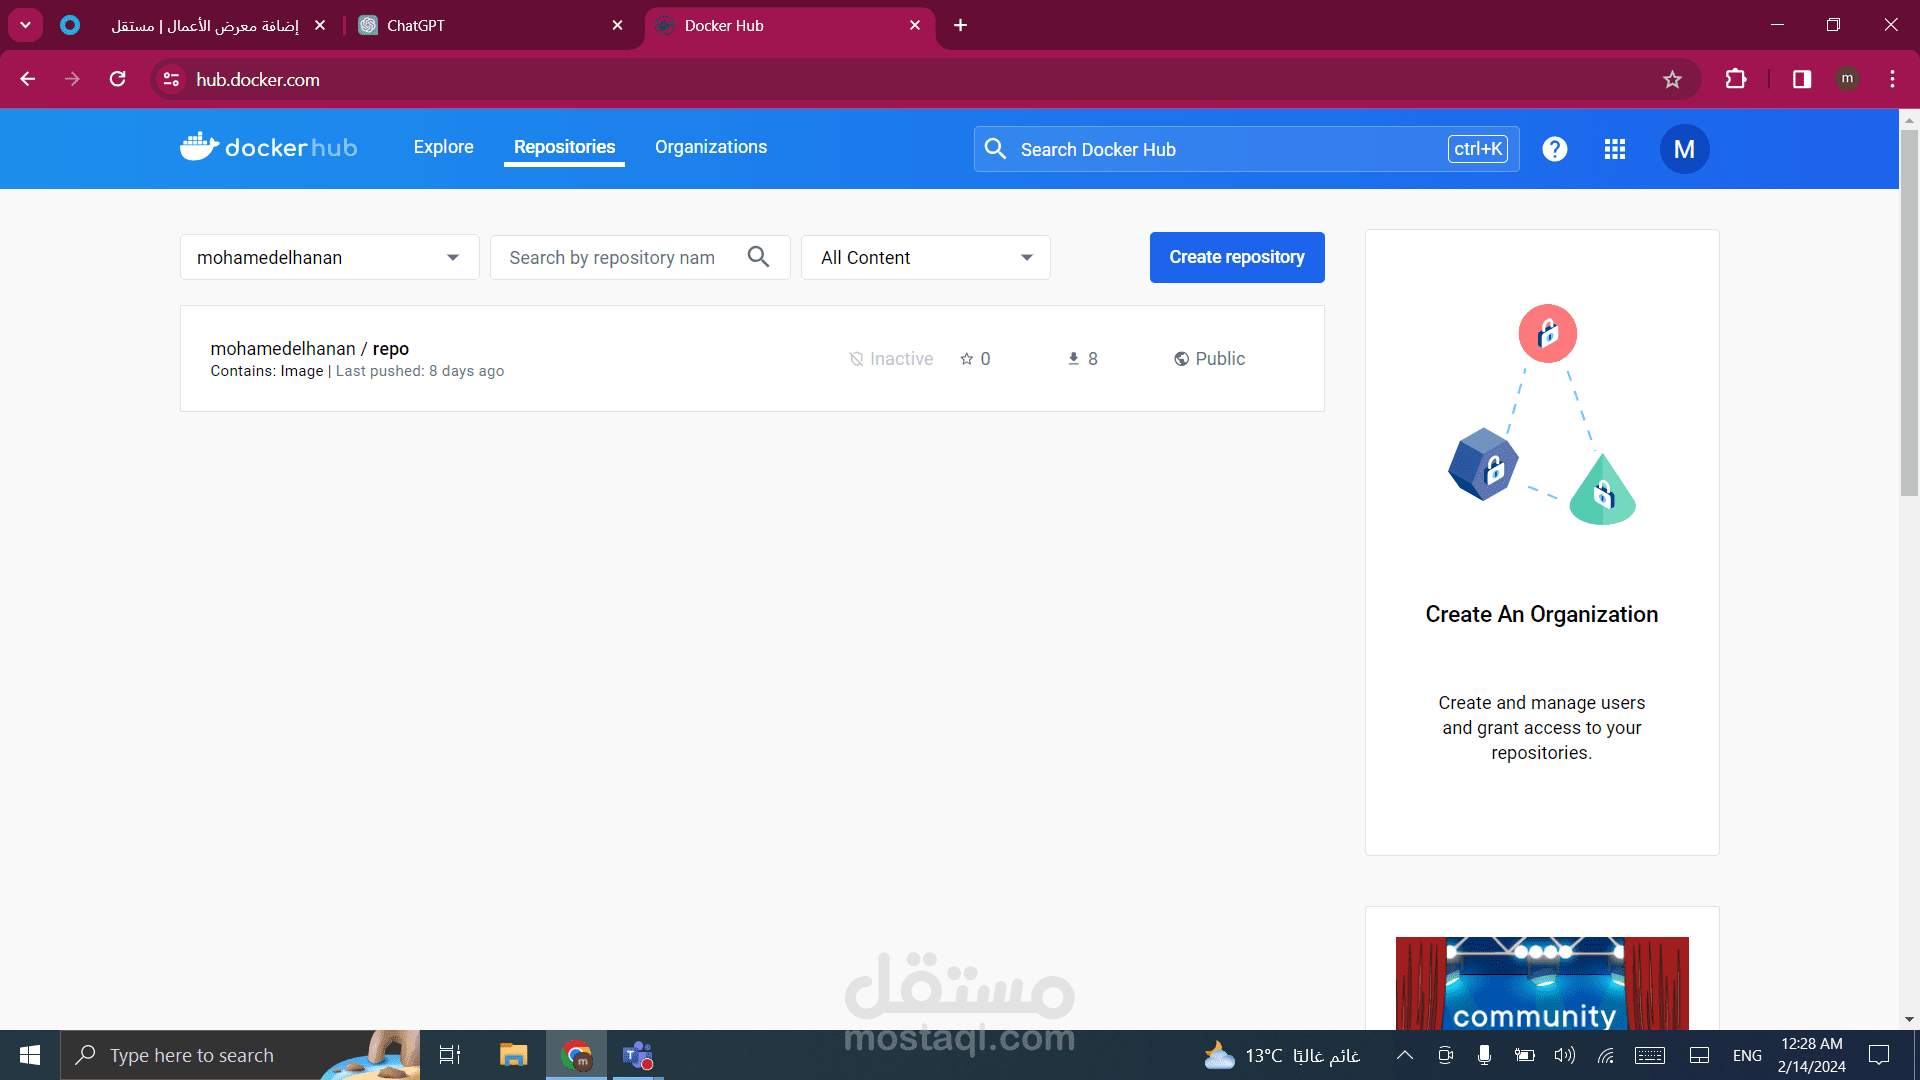Toggle the browser side panel icon

1802,79
